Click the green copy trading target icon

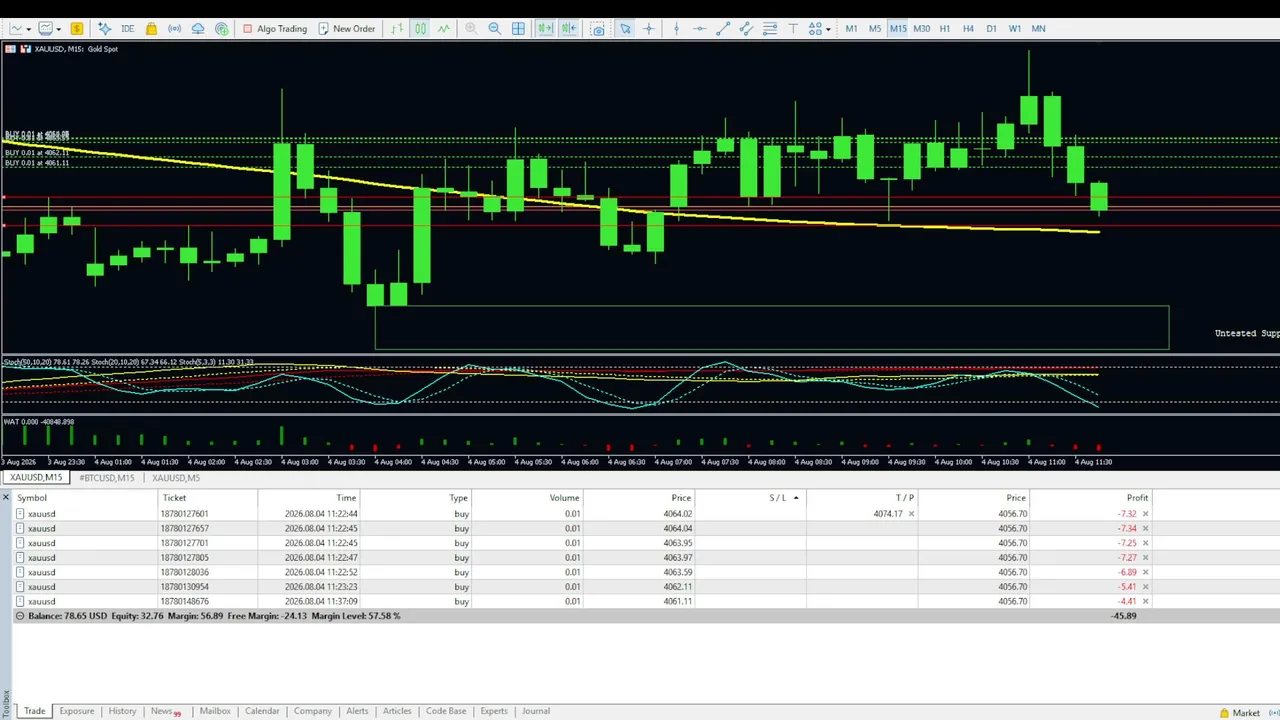click(x=221, y=29)
